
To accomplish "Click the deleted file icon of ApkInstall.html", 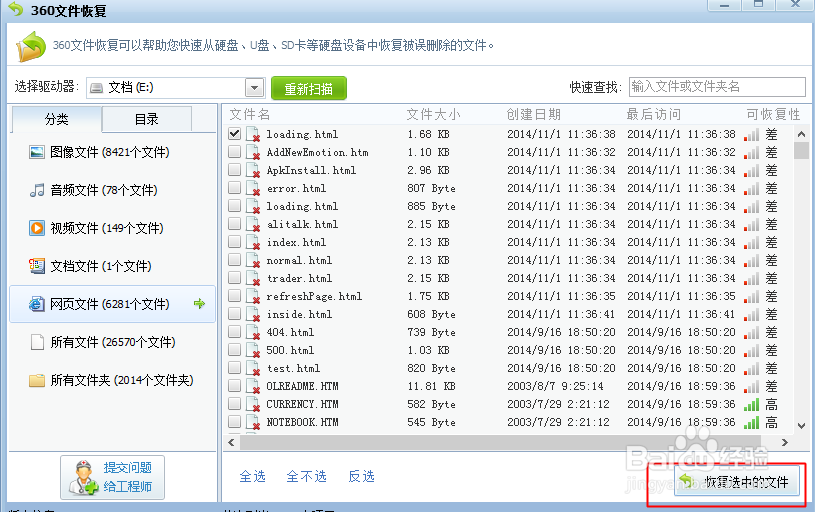I will [253, 170].
